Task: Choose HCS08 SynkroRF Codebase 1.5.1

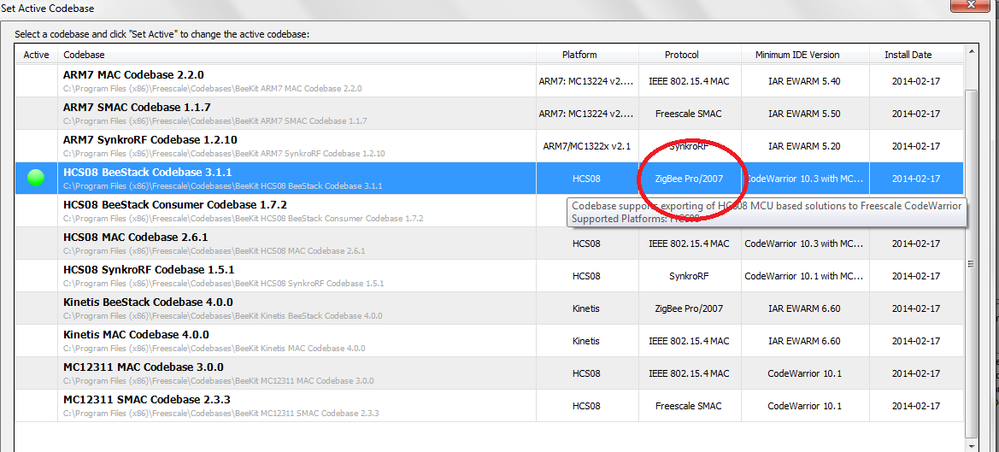Action: point(489,276)
